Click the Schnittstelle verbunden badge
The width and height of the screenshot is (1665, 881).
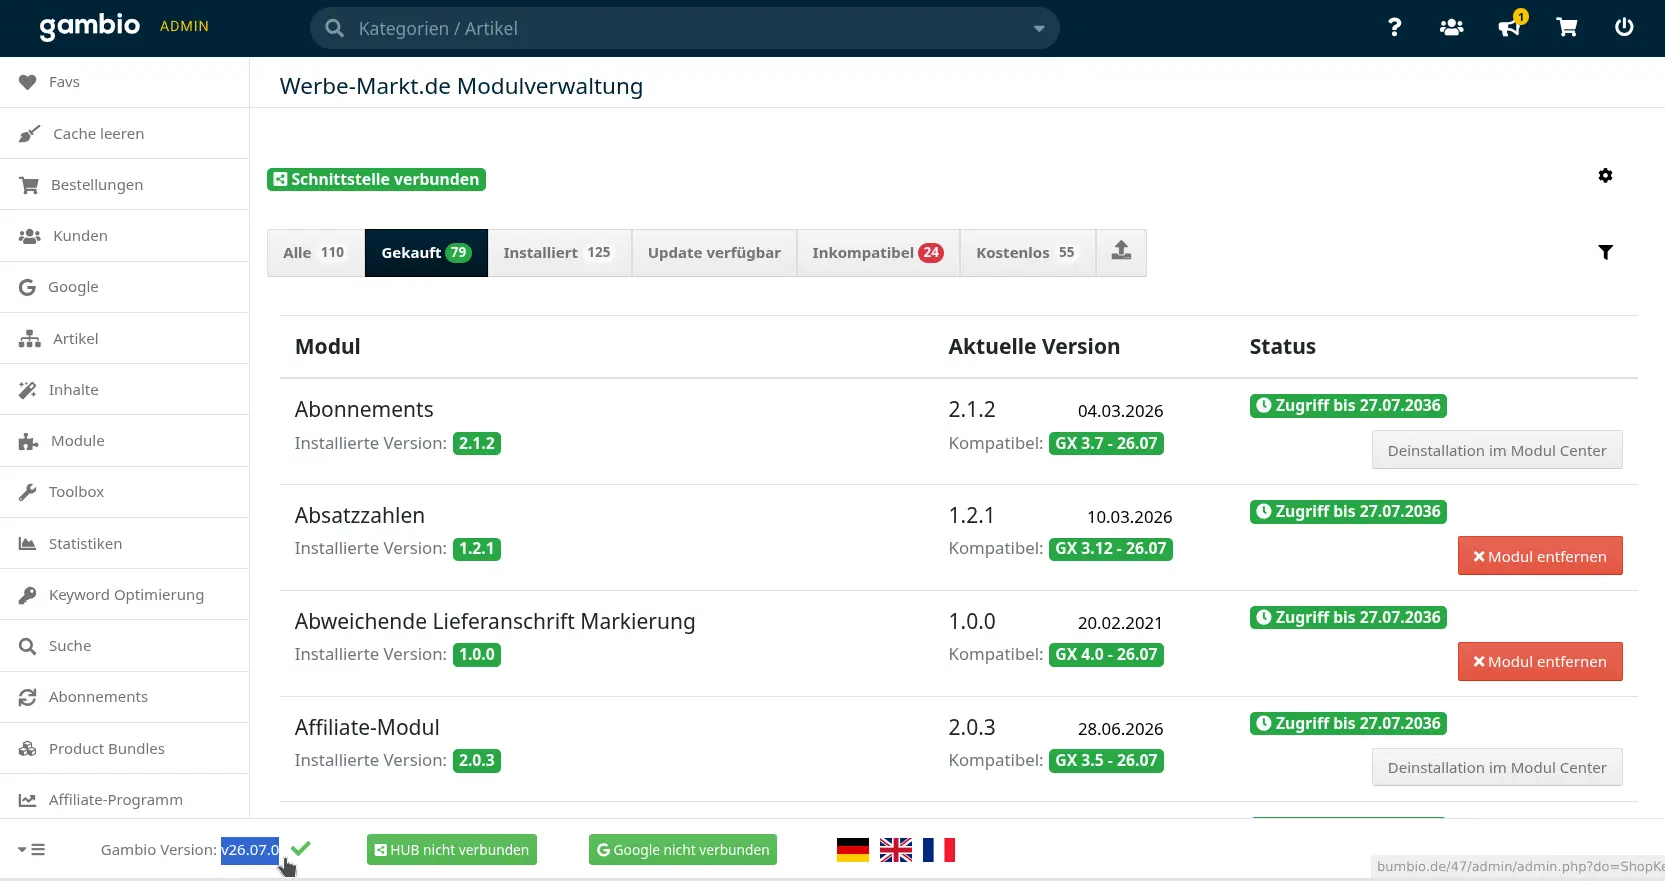point(376,179)
